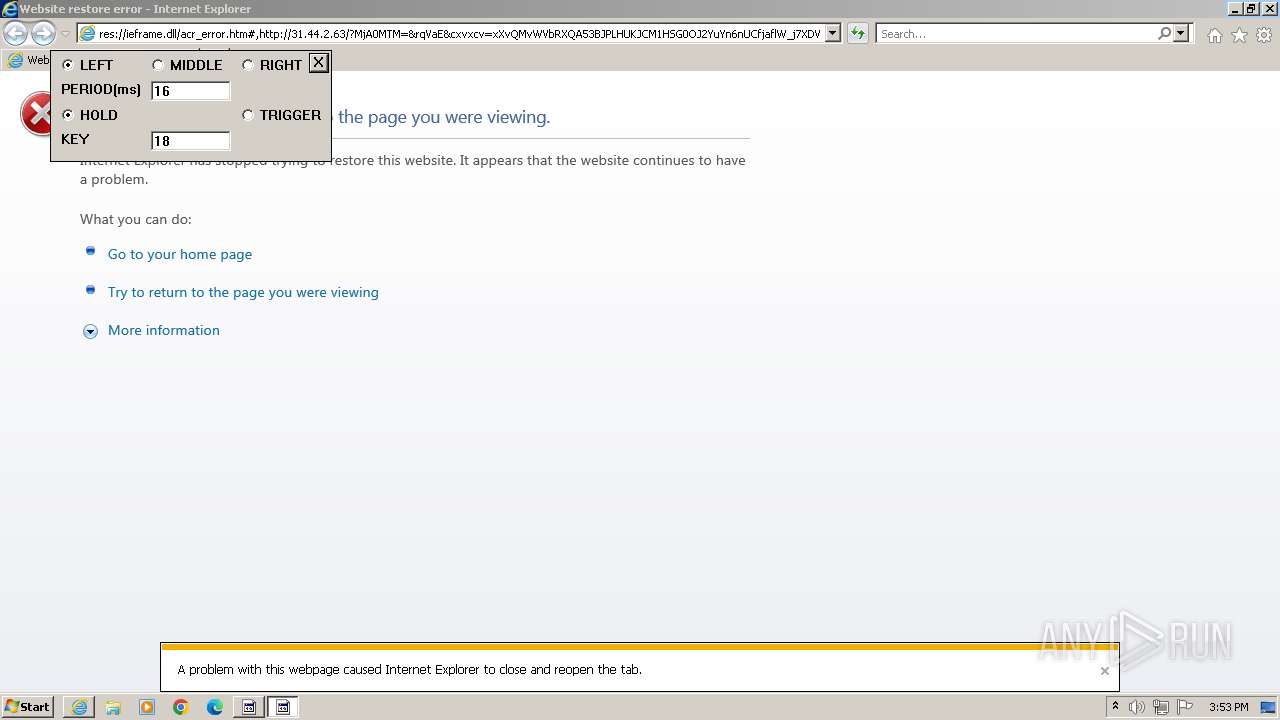
Task: Launch Microsoft Edge from the taskbar
Action: 215,707
